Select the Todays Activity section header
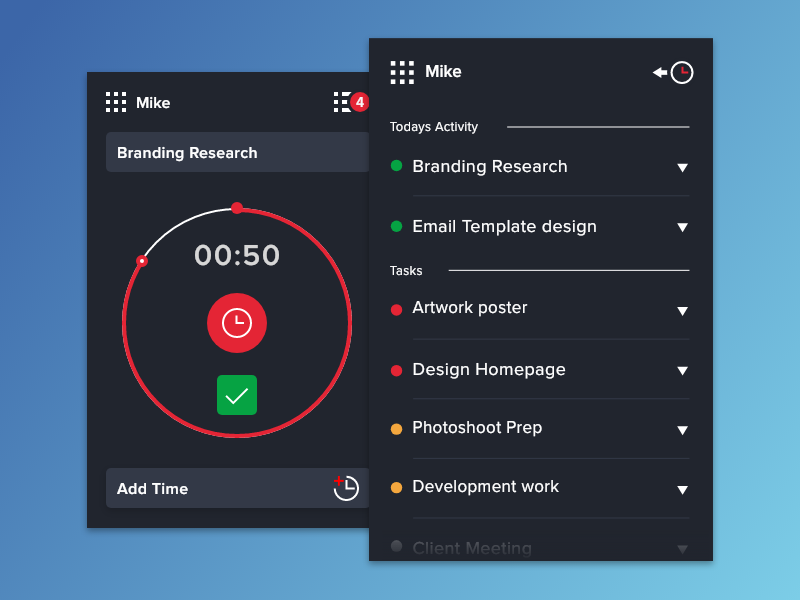 pos(433,127)
